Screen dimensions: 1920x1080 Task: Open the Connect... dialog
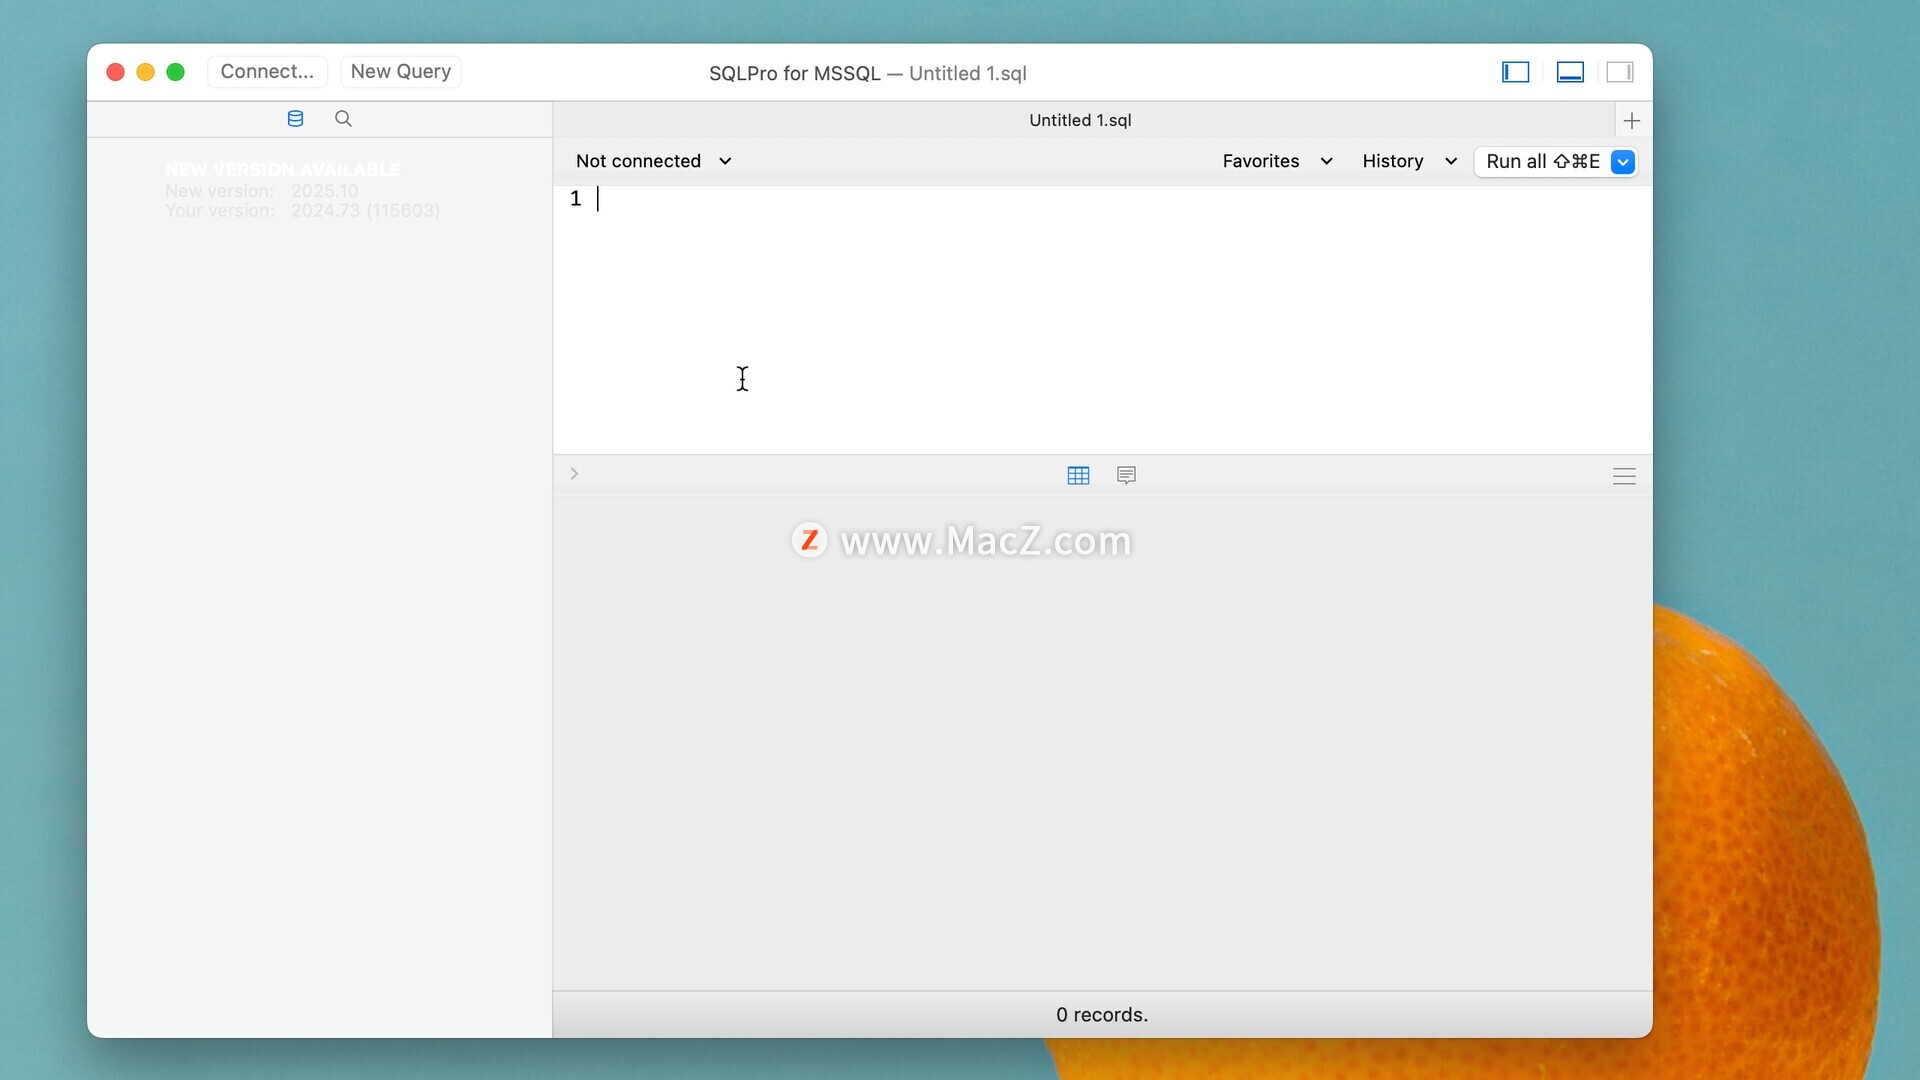267,72
